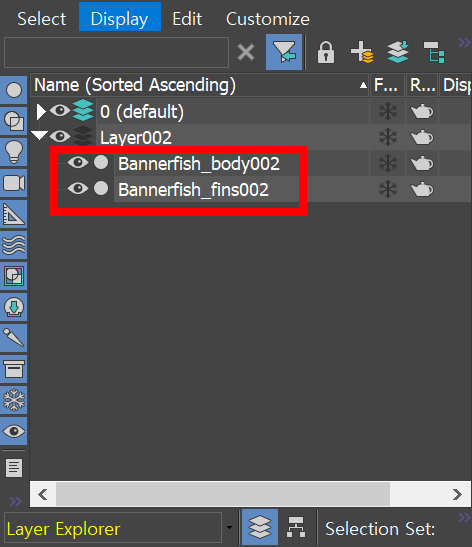Toggle renderable teapot for Bannerfish_body002
The image size is (472, 547).
422,163
